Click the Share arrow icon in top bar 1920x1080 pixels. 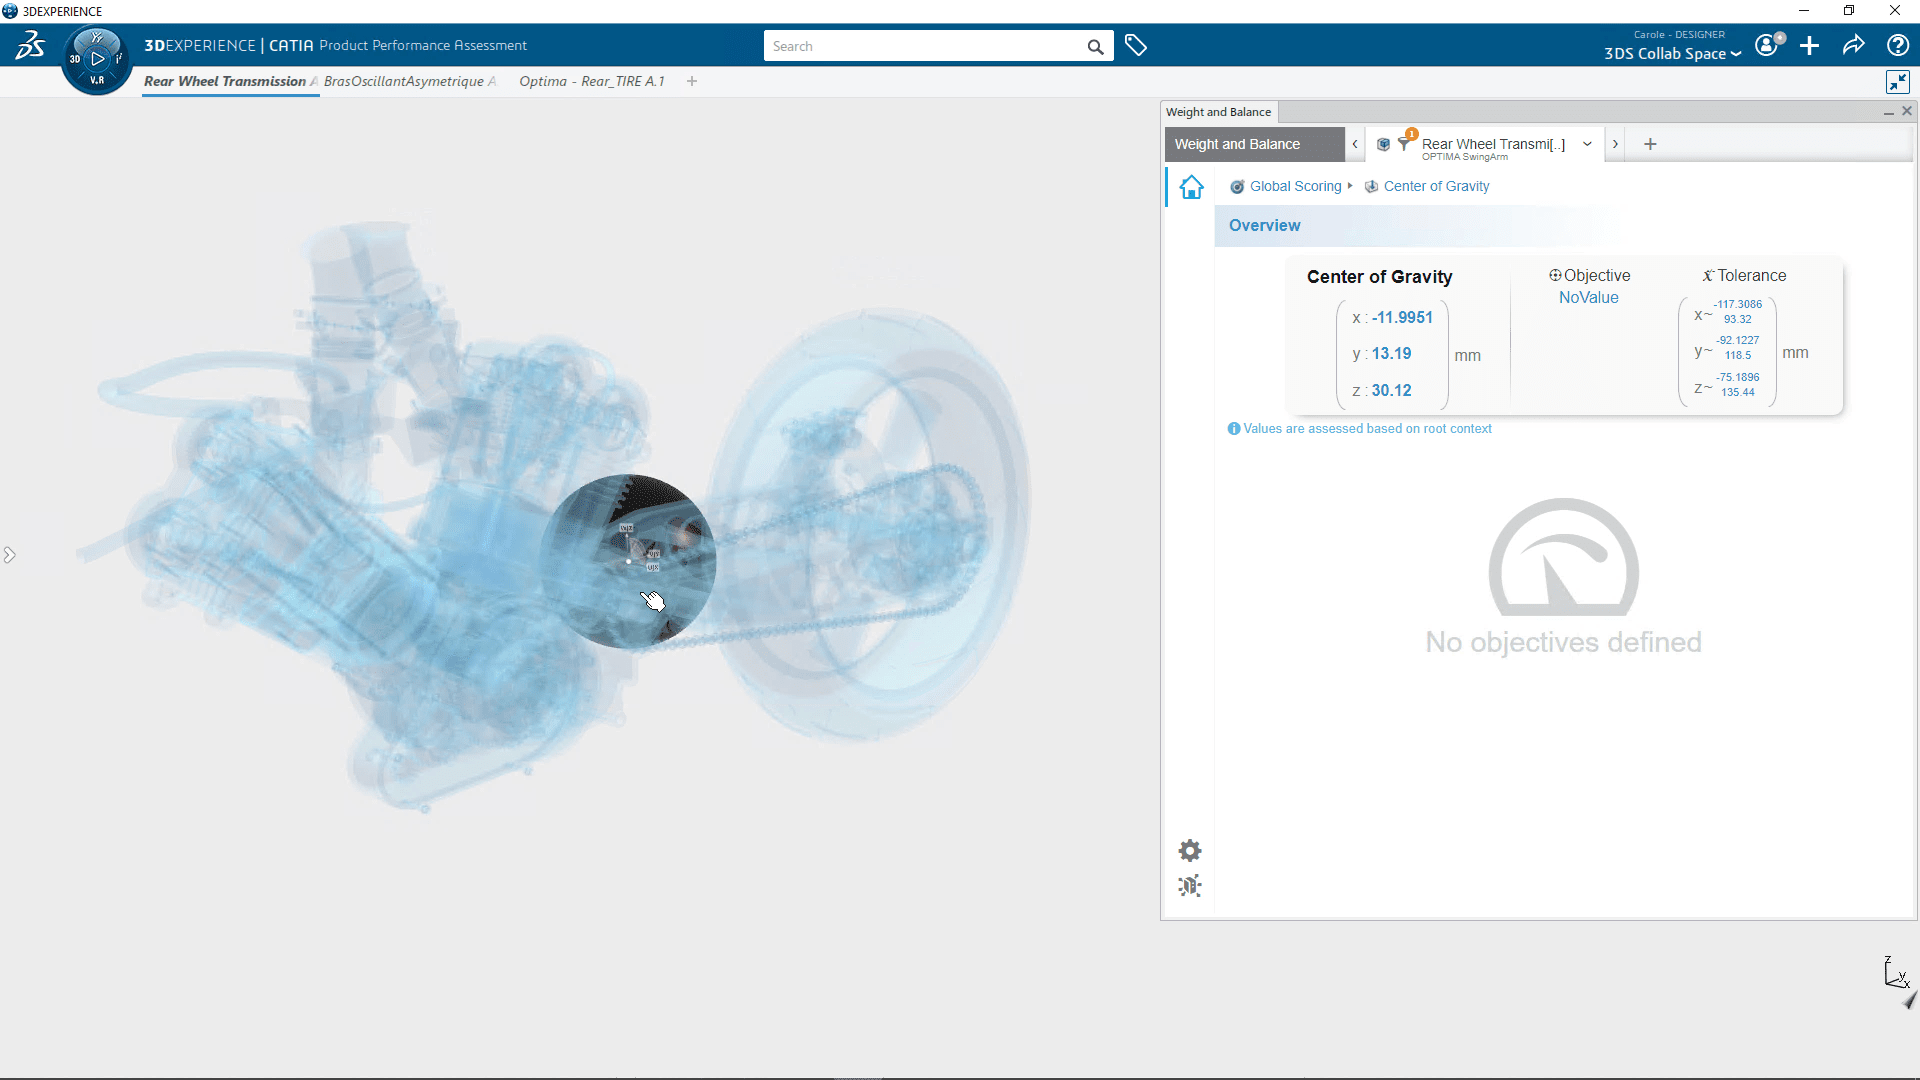(1853, 46)
